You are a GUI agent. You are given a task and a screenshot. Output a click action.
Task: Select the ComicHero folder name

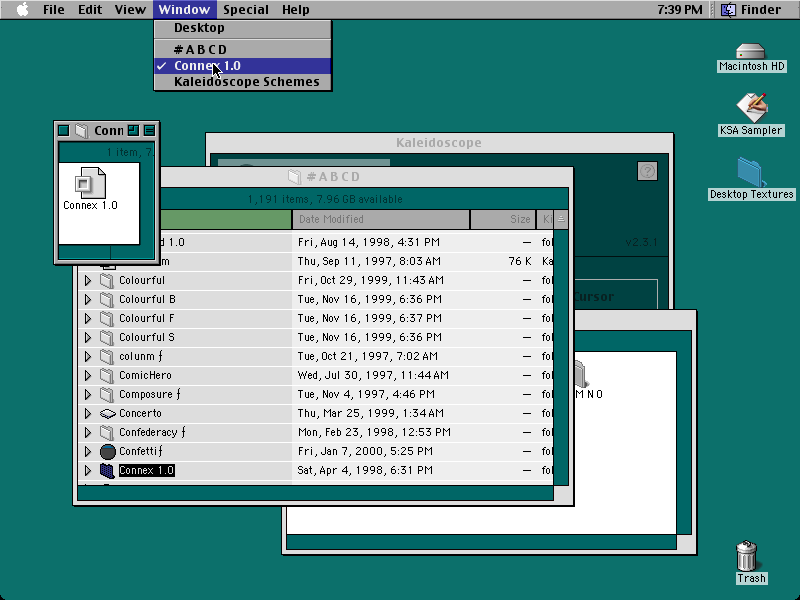[145, 376]
